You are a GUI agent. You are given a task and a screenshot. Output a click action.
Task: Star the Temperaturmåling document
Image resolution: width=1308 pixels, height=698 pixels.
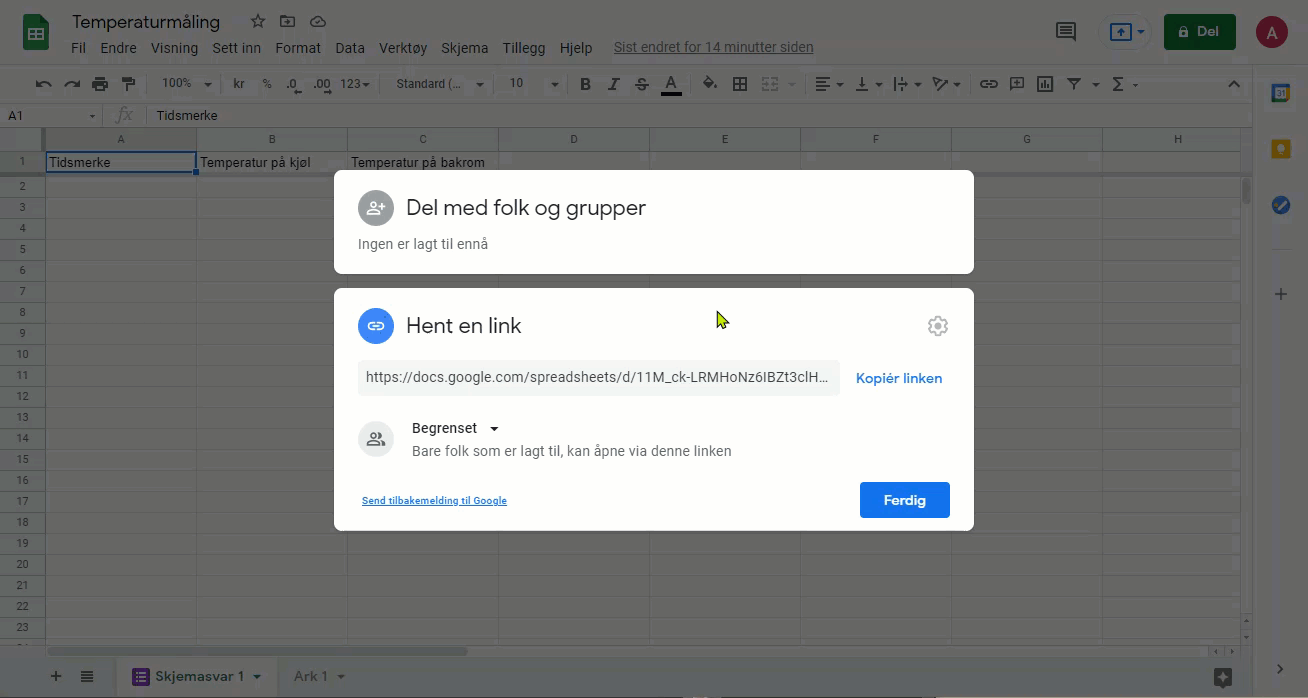click(258, 21)
